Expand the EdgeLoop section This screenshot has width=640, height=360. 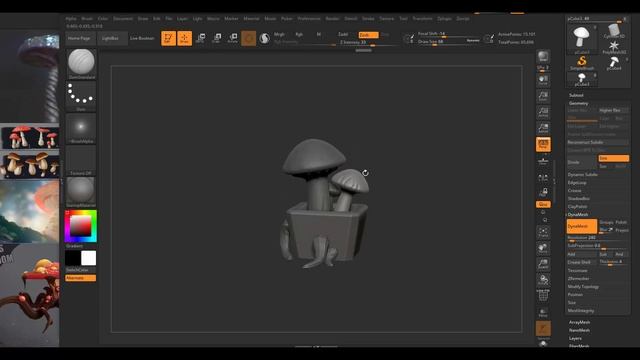pyautogui.click(x=577, y=182)
